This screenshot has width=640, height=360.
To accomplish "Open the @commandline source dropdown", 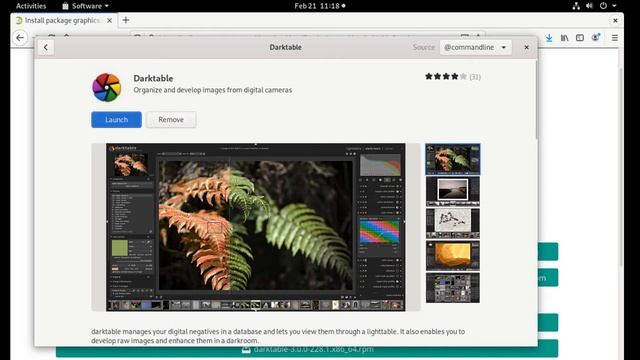I will (x=475, y=47).
